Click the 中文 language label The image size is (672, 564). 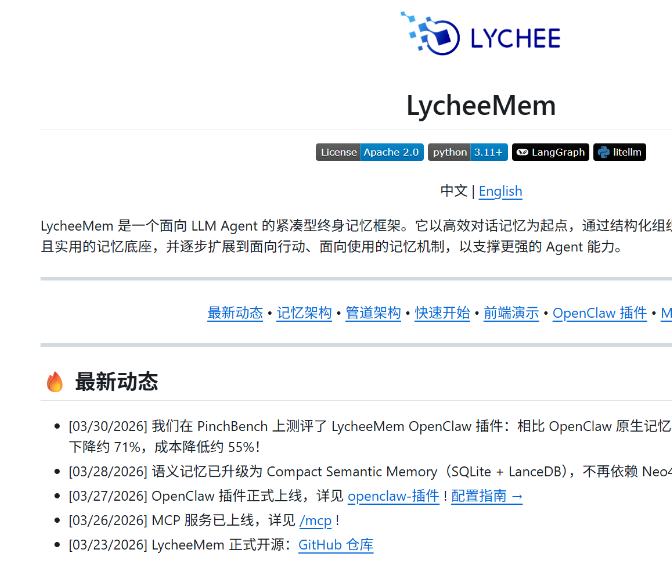point(454,191)
